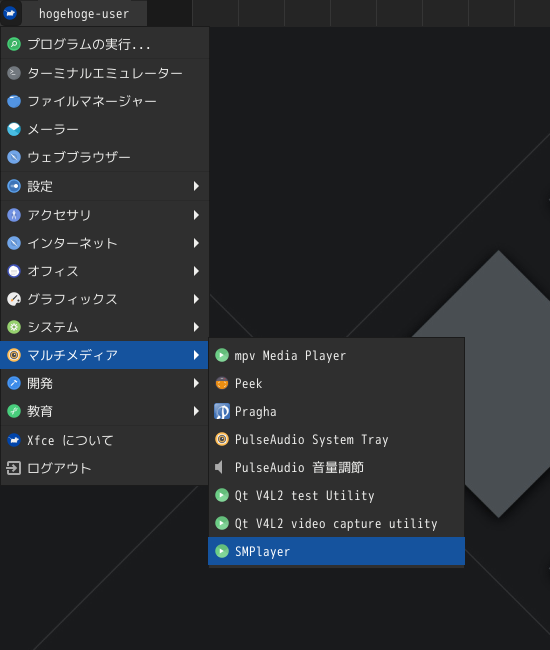This screenshot has width=550, height=650.
Task: Click the mpv Media Player icon
Action: click(222, 355)
